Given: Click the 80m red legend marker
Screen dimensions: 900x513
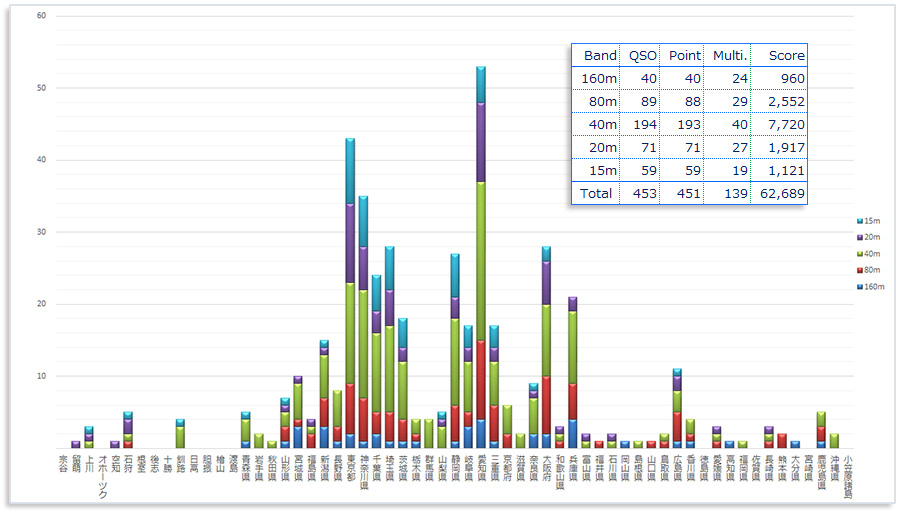Looking at the screenshot, I should coord(859,270).
